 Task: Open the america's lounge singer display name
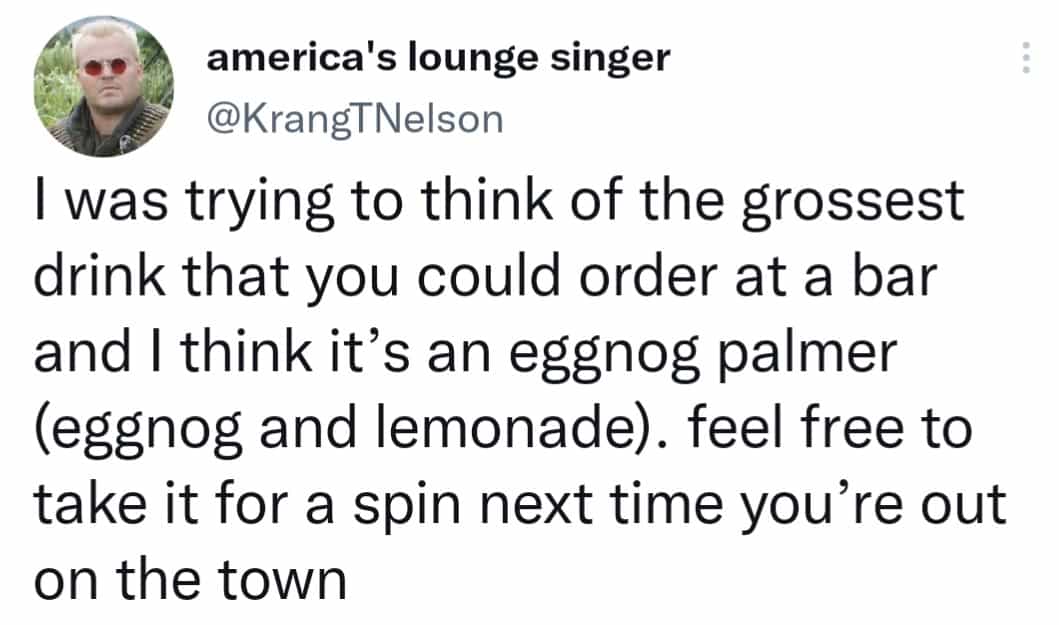[x=438, y=58]
